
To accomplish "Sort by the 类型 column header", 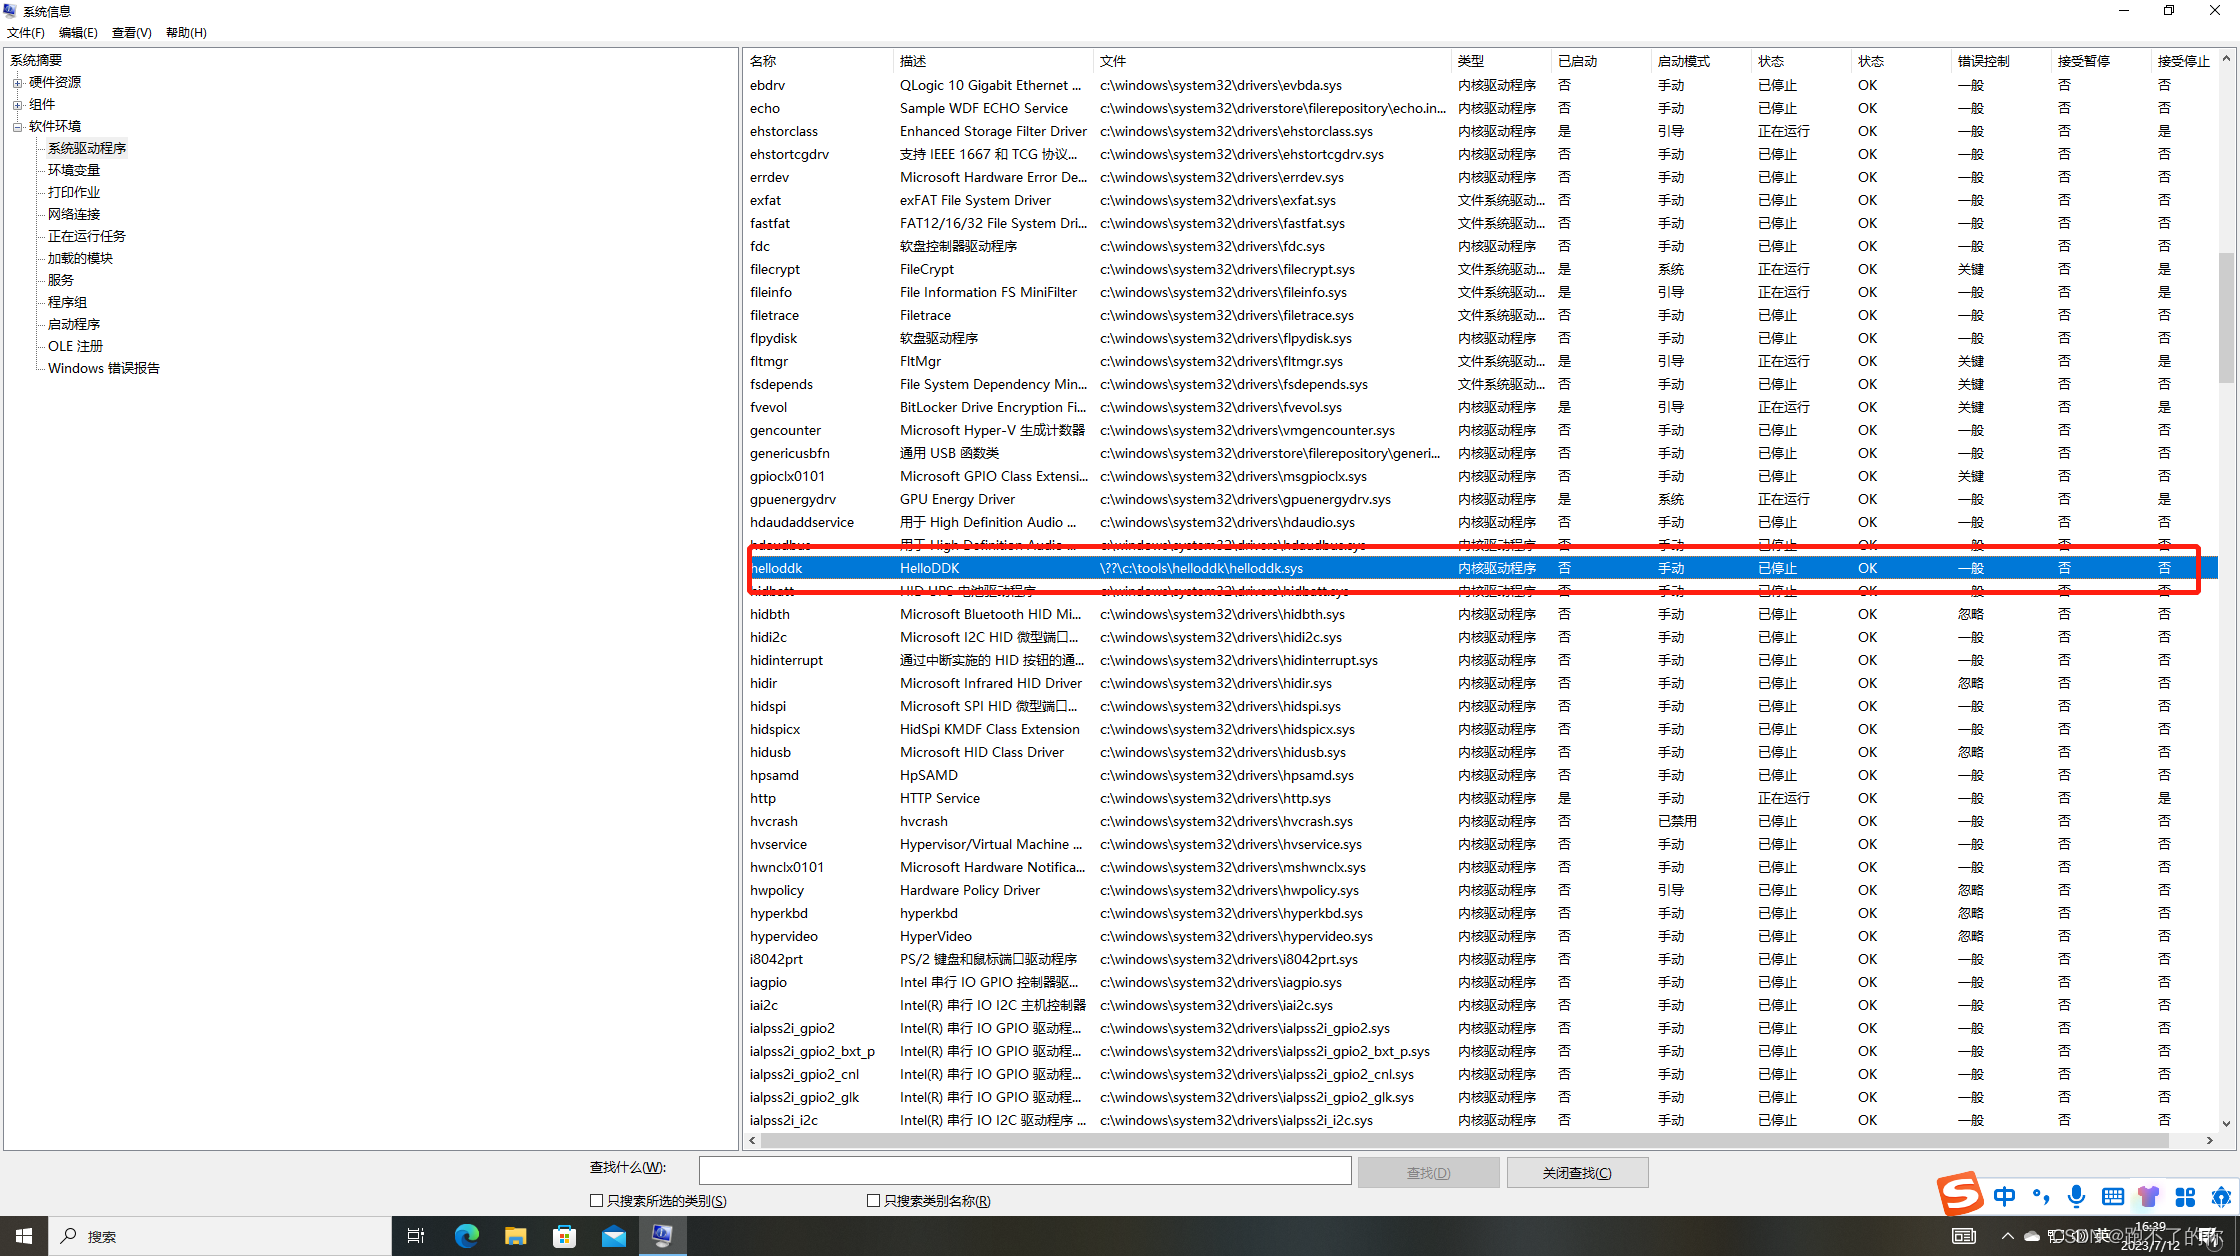I will (1500, 61).
